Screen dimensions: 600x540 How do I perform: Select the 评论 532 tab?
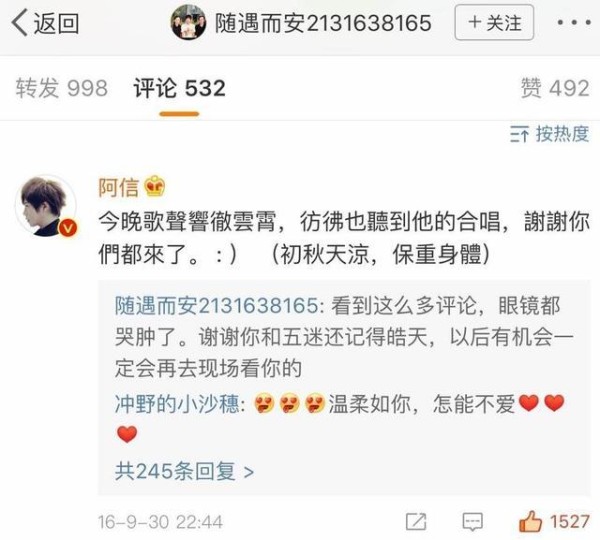179,88
